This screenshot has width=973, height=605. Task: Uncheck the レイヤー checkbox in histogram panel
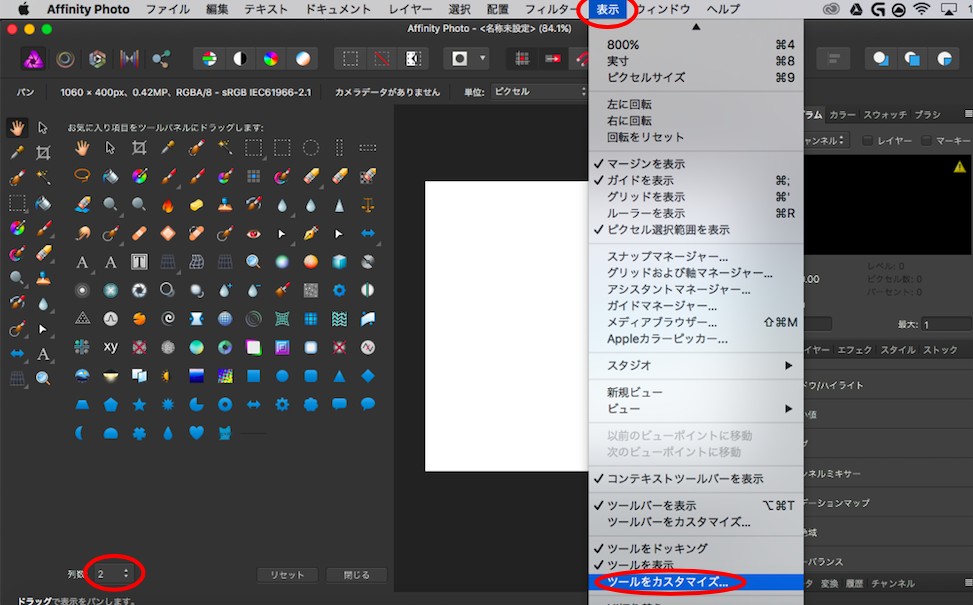click(x=868, y=141)
